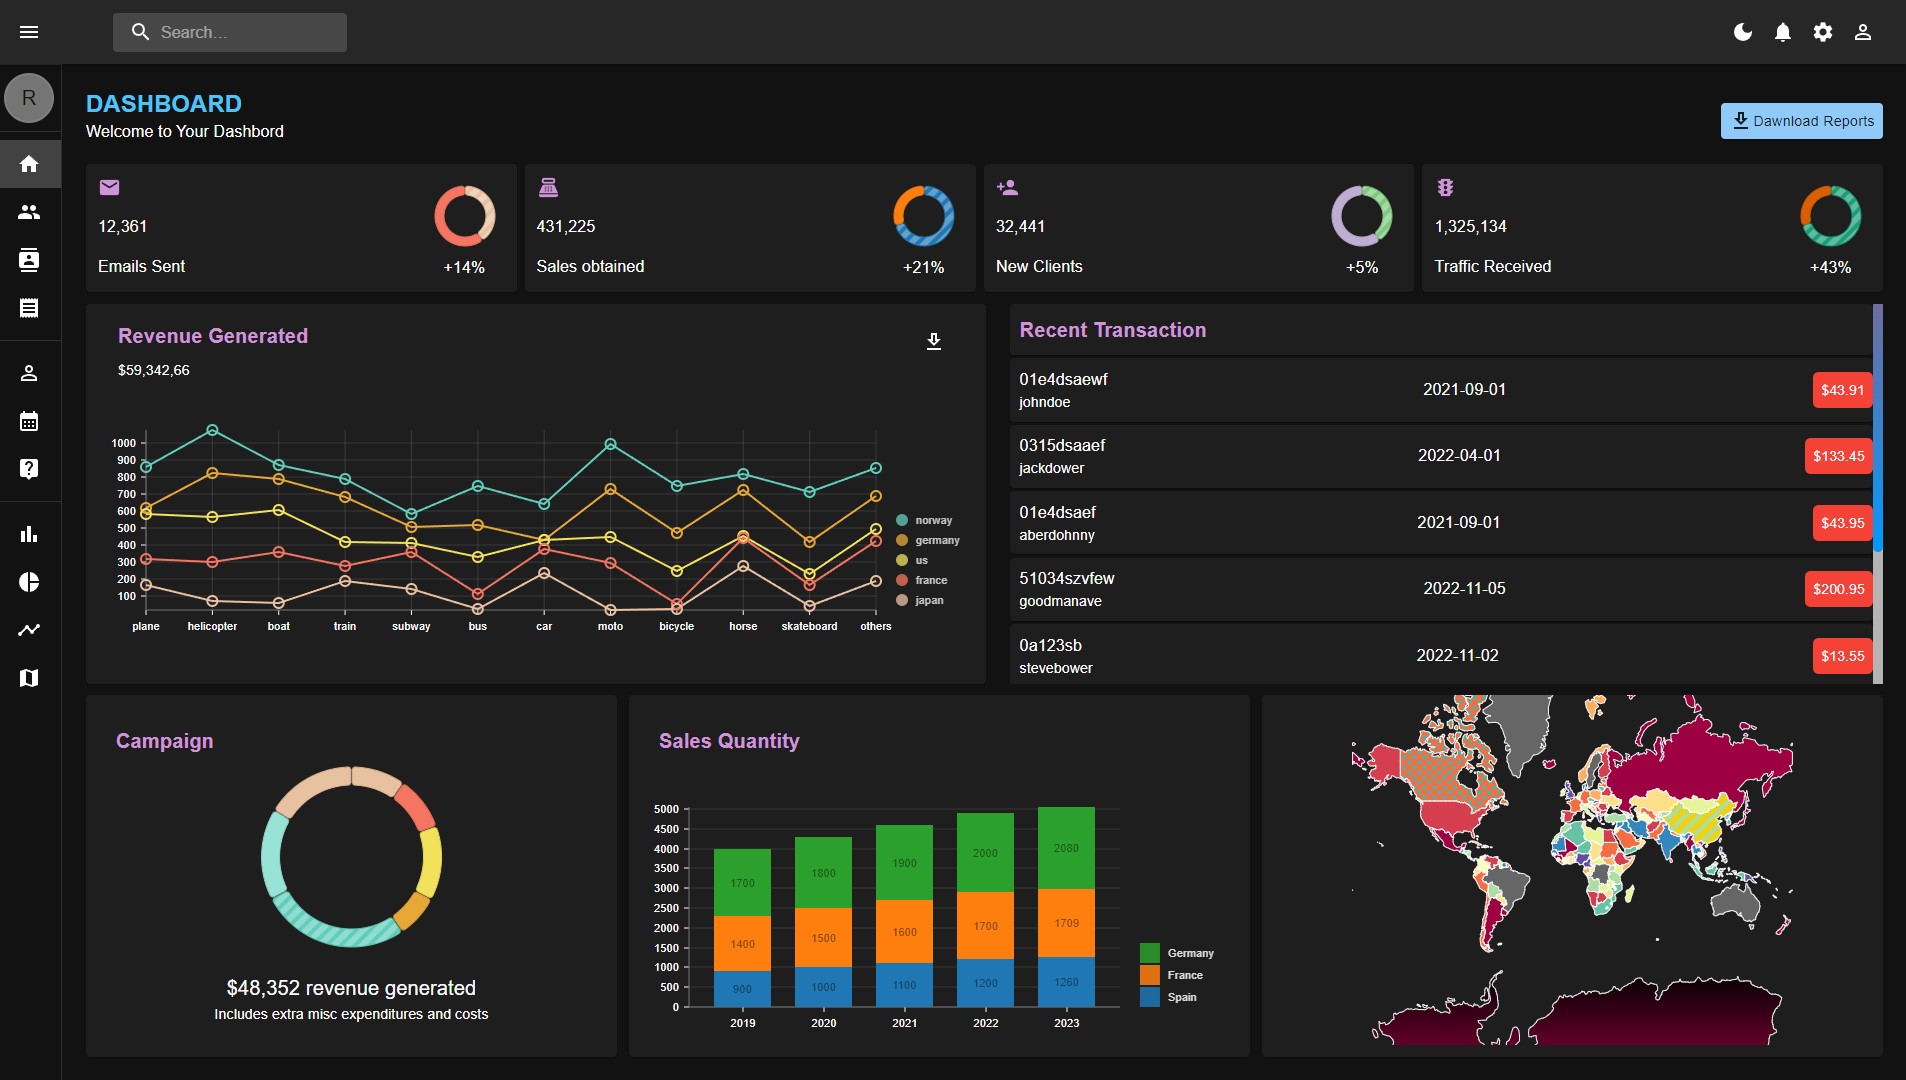
Task: Open the bar chart sidebar icon
Action: coord(29,534)
